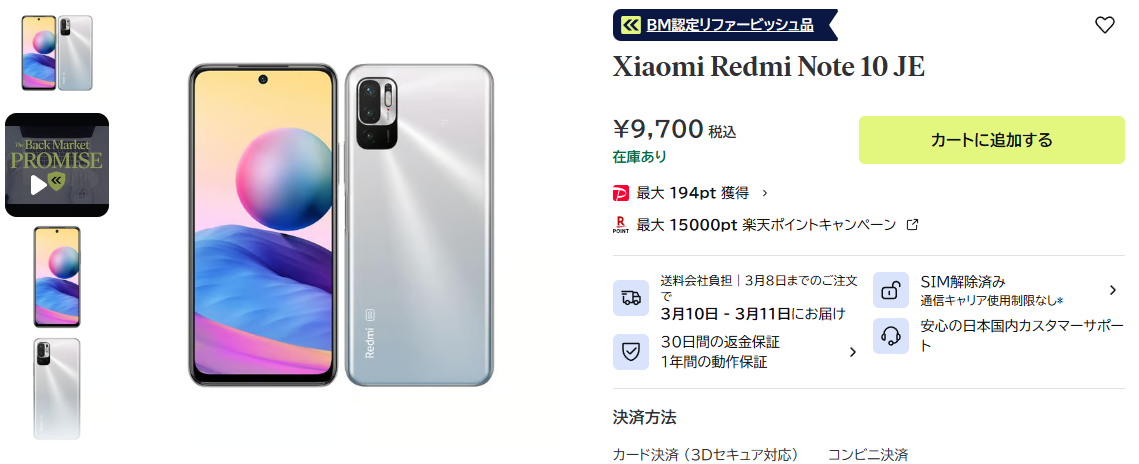Click the shield warranty icon

pos(631,352)
